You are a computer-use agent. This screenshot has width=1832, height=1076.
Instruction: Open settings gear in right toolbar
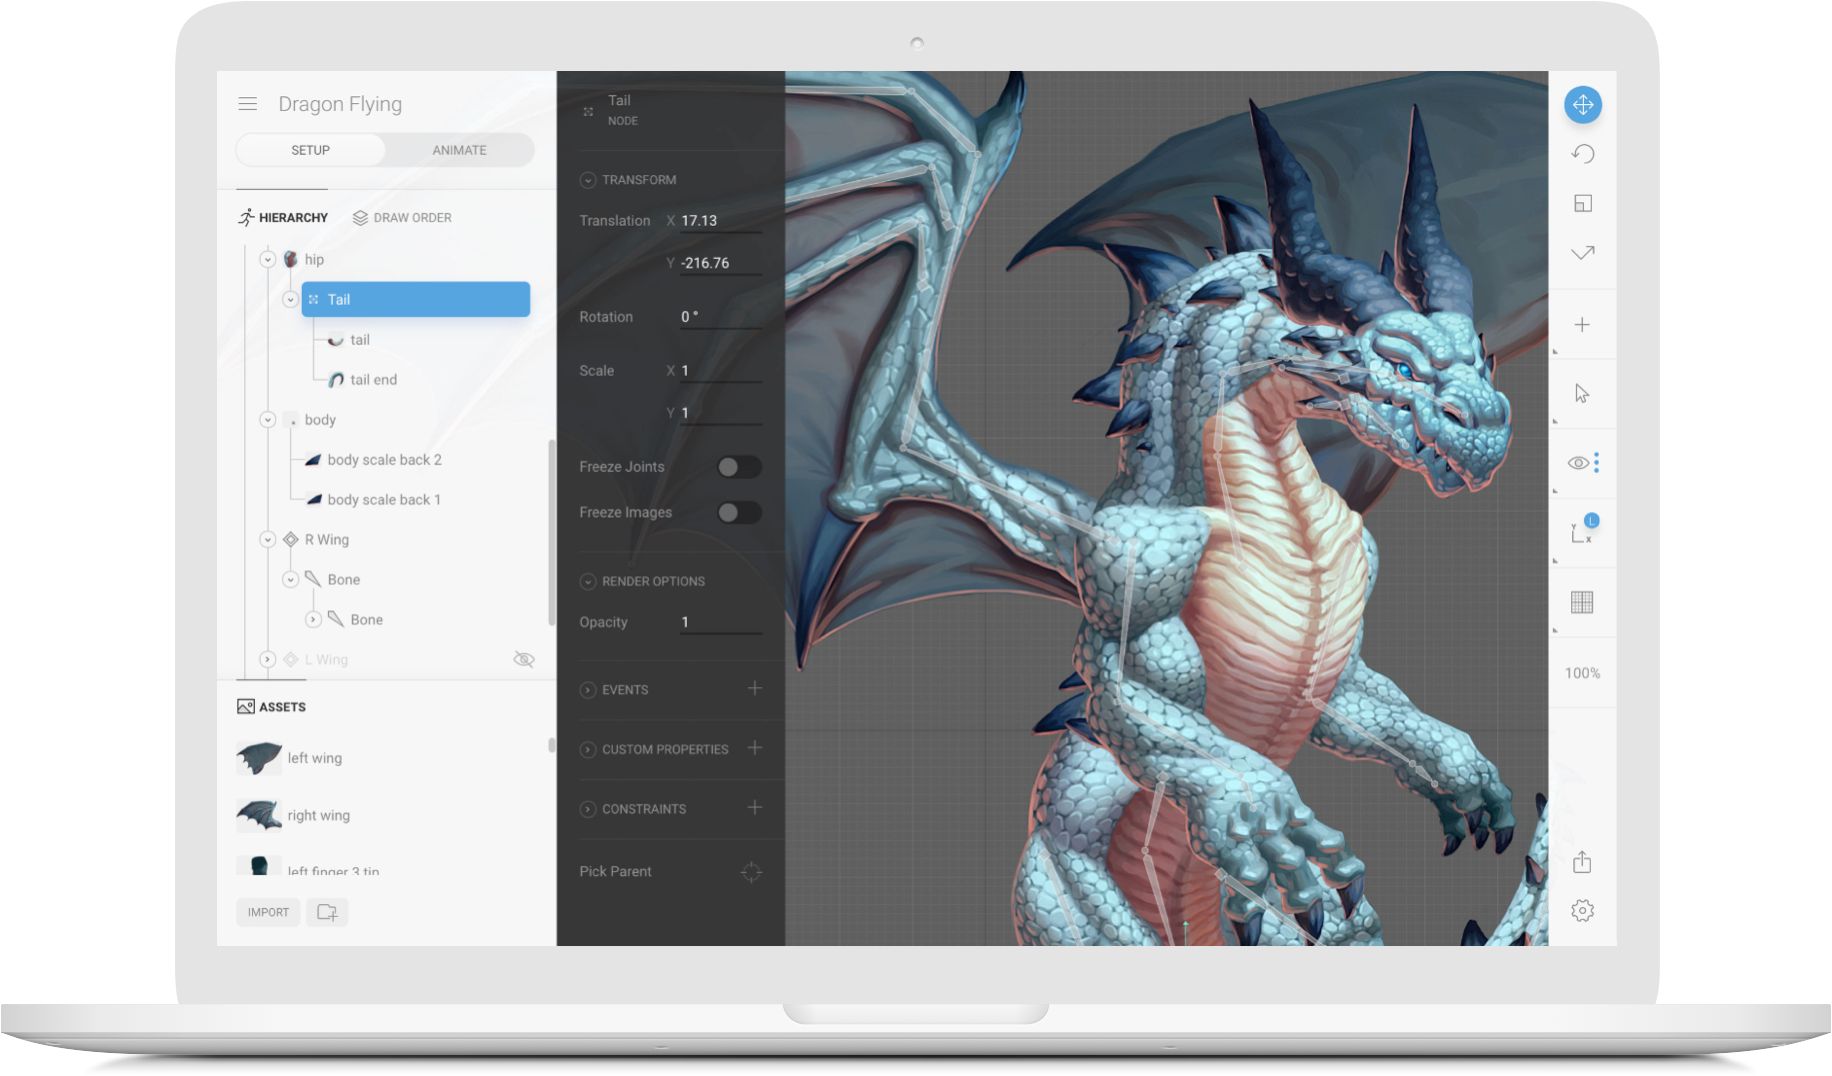point(1582,911)
